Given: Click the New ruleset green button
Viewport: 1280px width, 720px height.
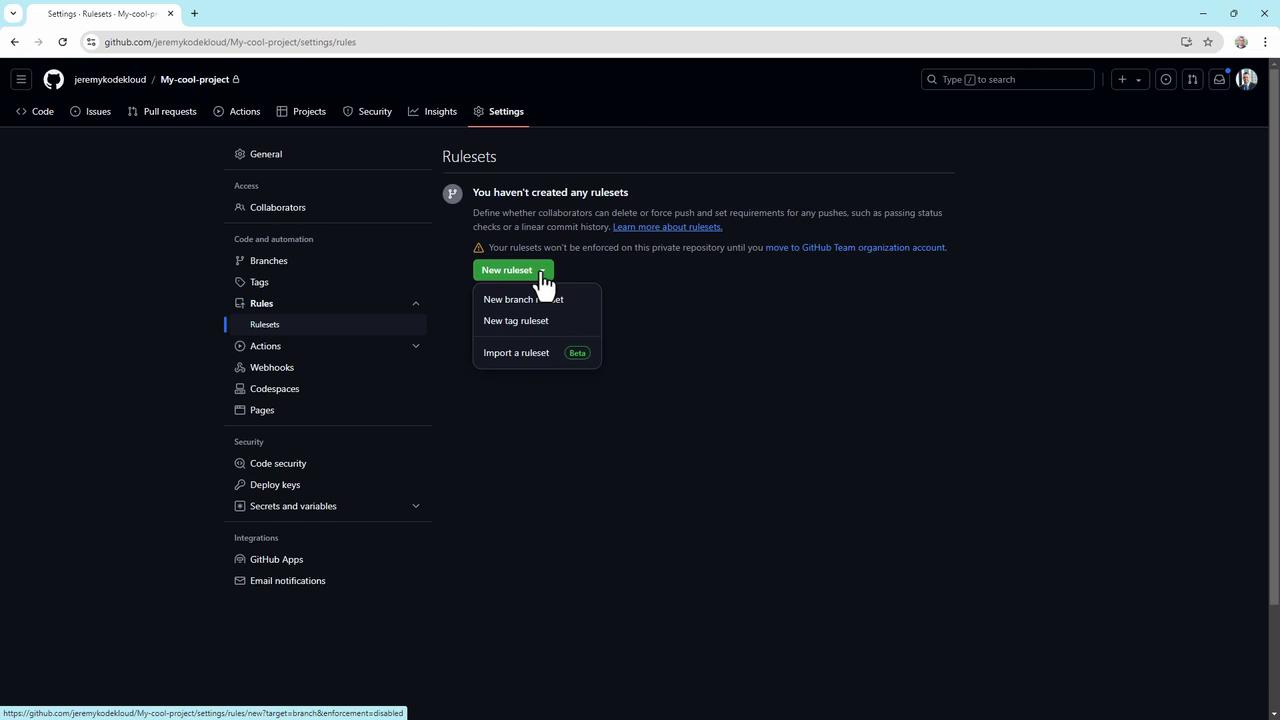Looking at the screenshot, I should coord(513,270).
